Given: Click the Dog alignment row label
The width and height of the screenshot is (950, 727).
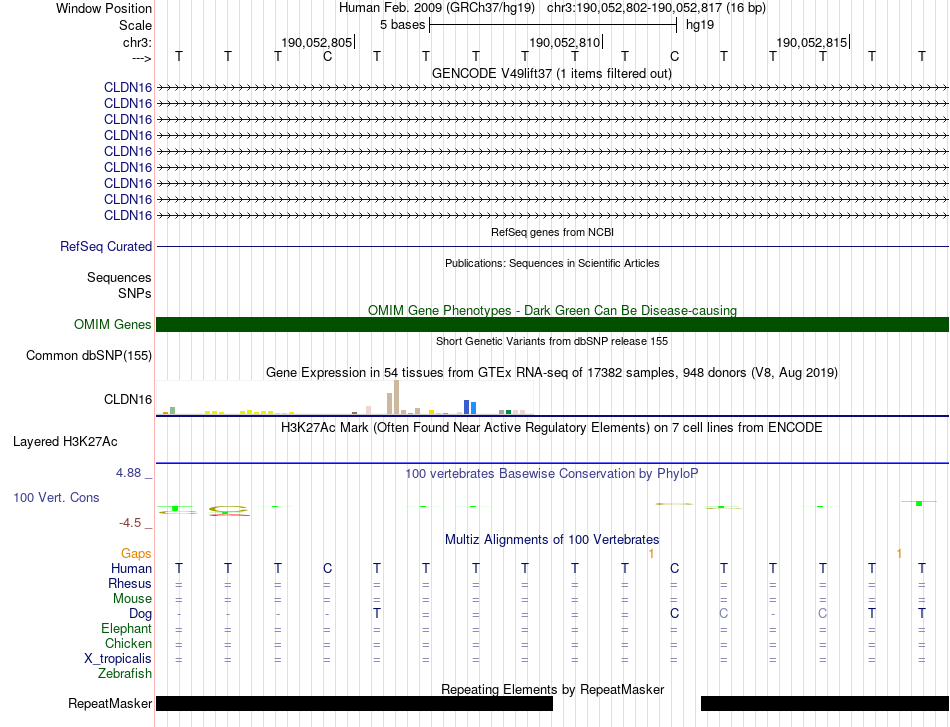Looking at the screenshot, I should coord(141,614).
